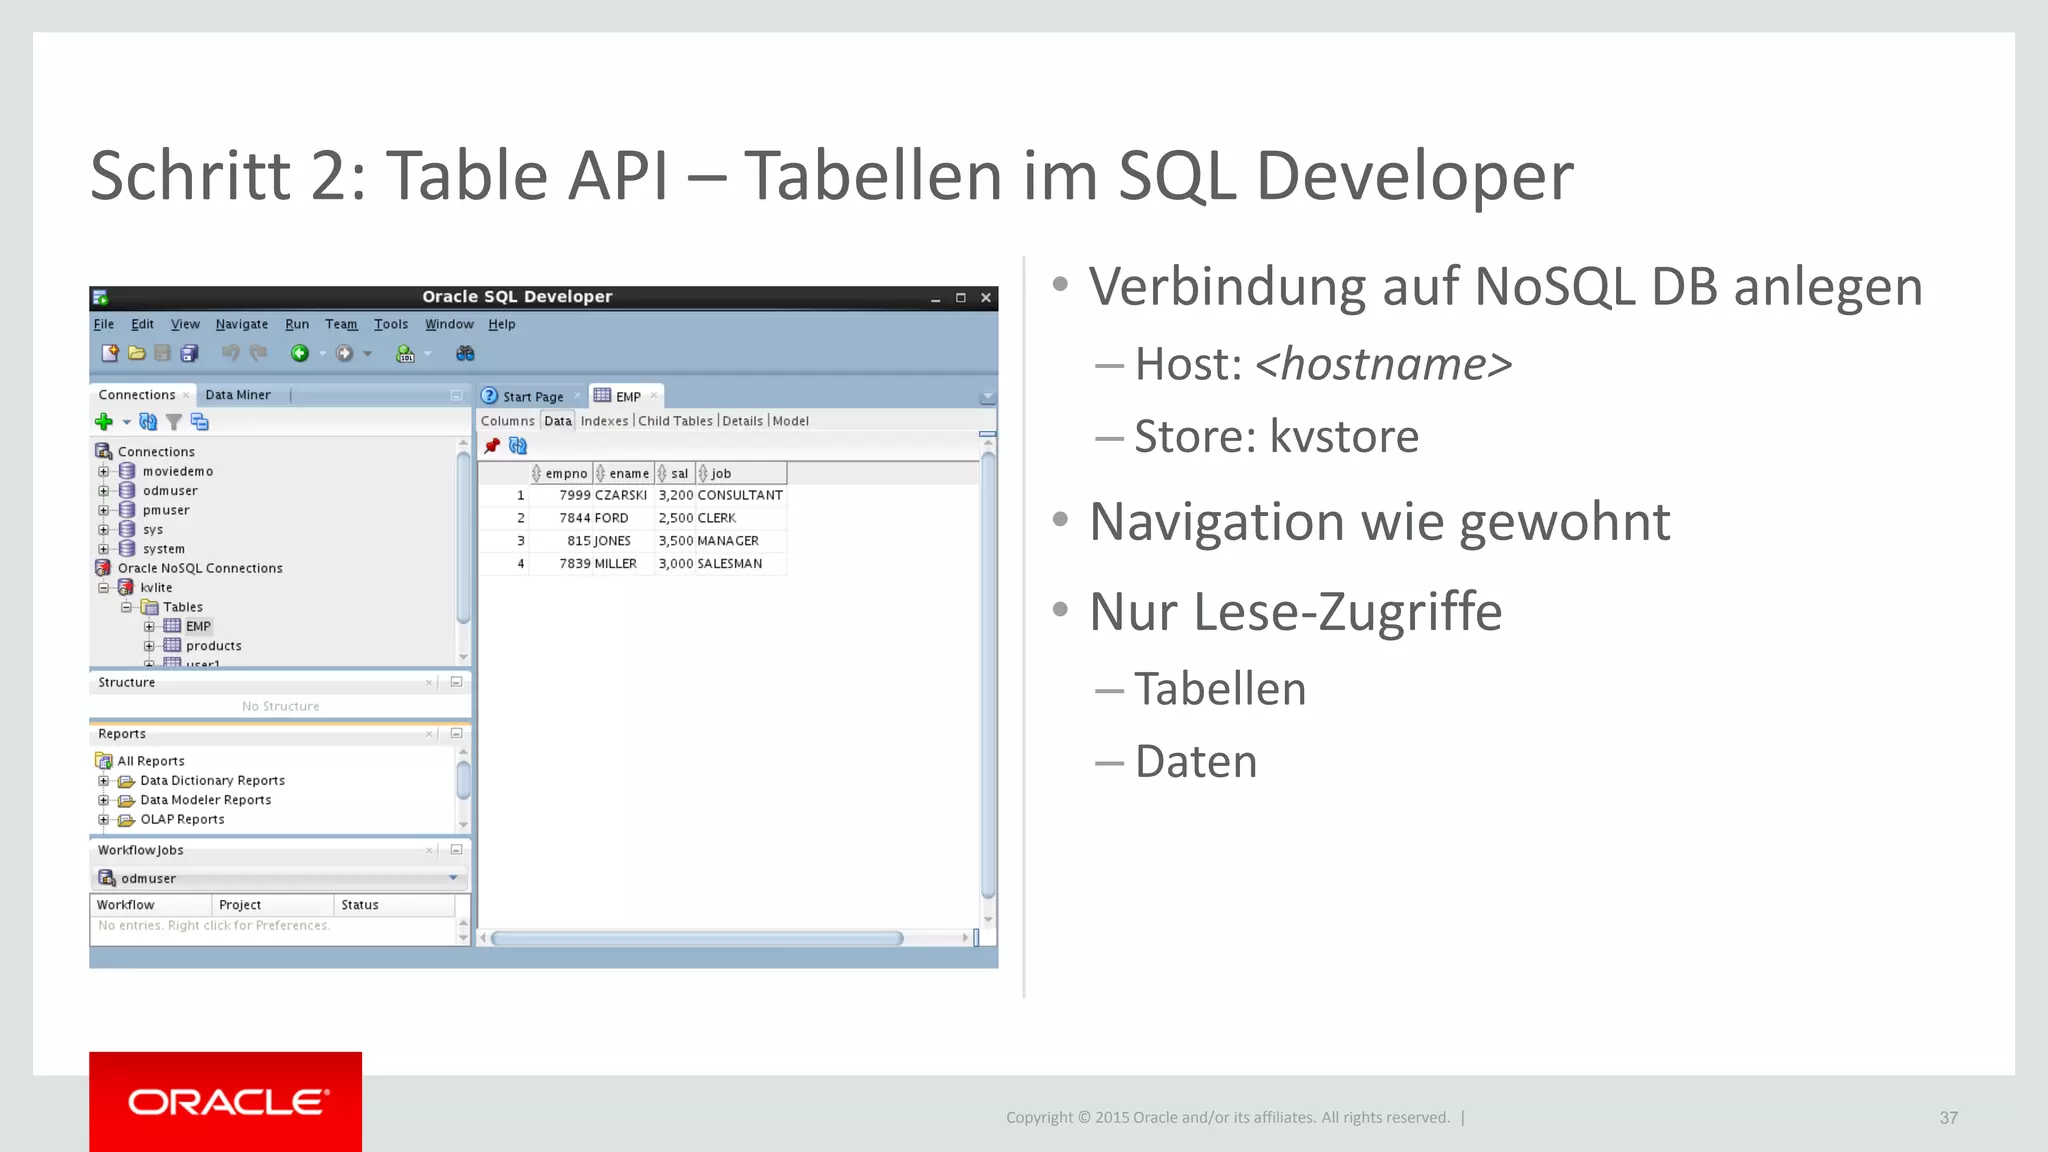
Task: Collapse the kvlite NoSQL connection node
Action: (x=103, y=588)
